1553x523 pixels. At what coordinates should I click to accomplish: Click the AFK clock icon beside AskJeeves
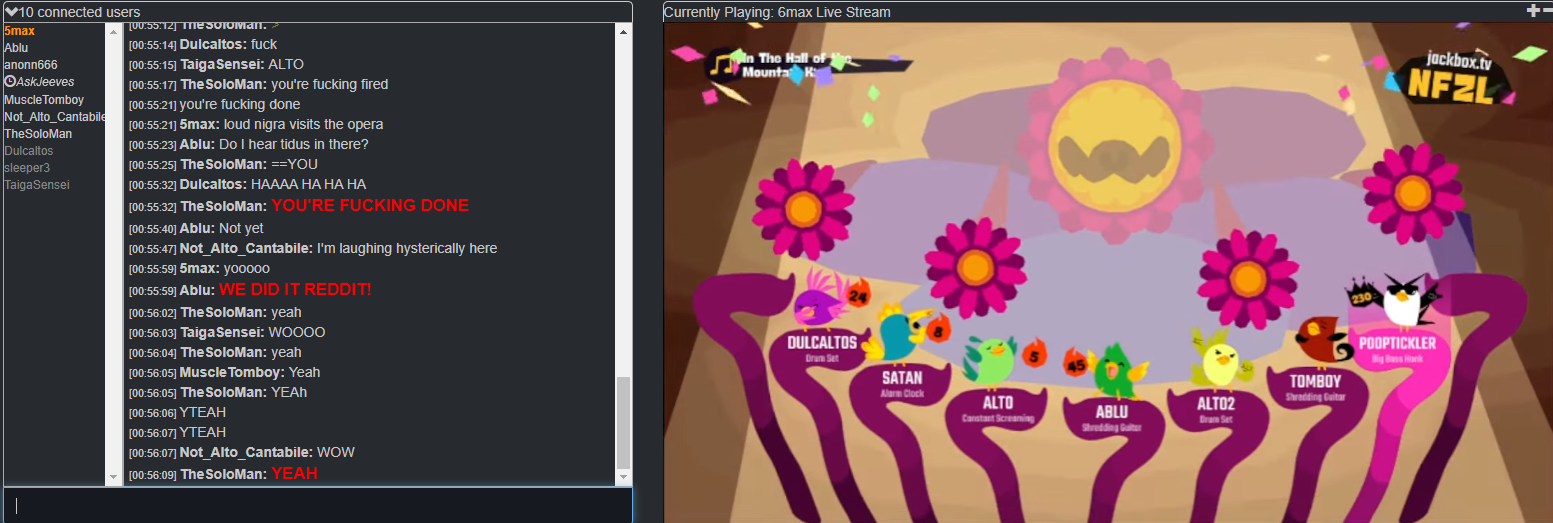pyautogui.click(x=9, y=82)
